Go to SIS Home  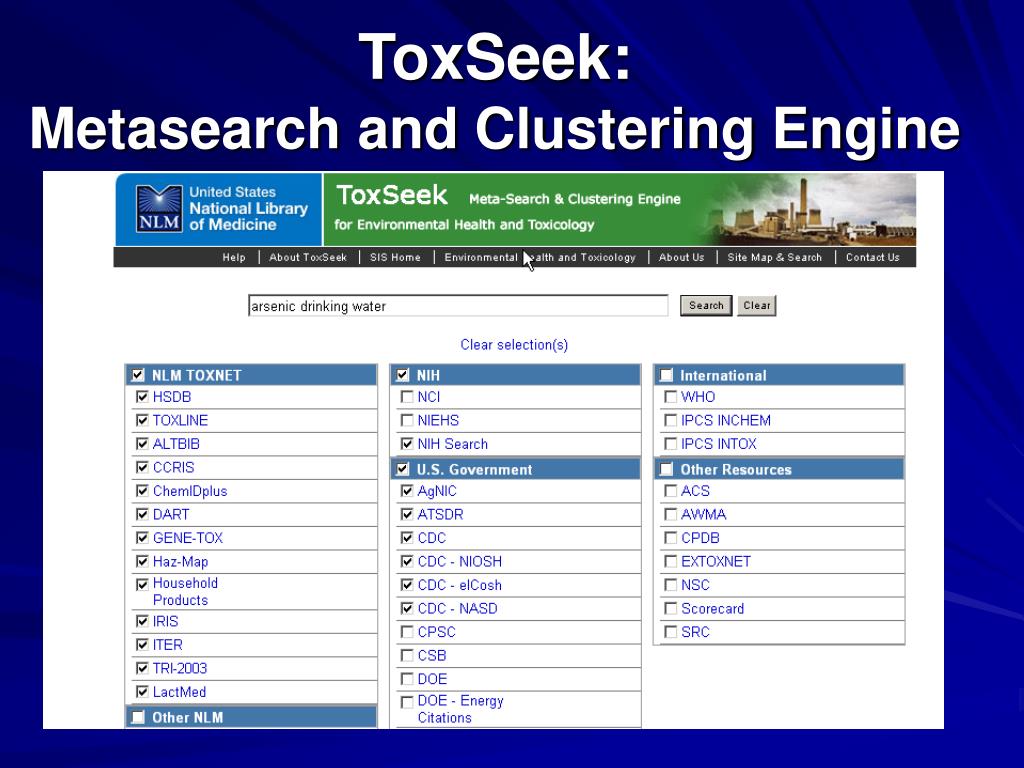[x=395, y=257]
